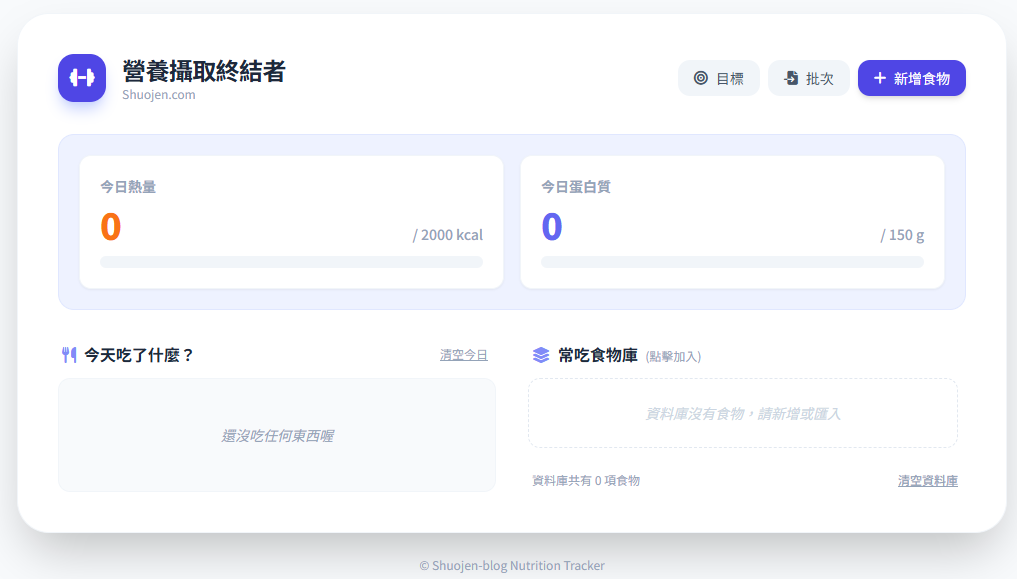Click the empty food library placeholder box
Viewport: 1017px width, 579px height.
click(742, 413)
